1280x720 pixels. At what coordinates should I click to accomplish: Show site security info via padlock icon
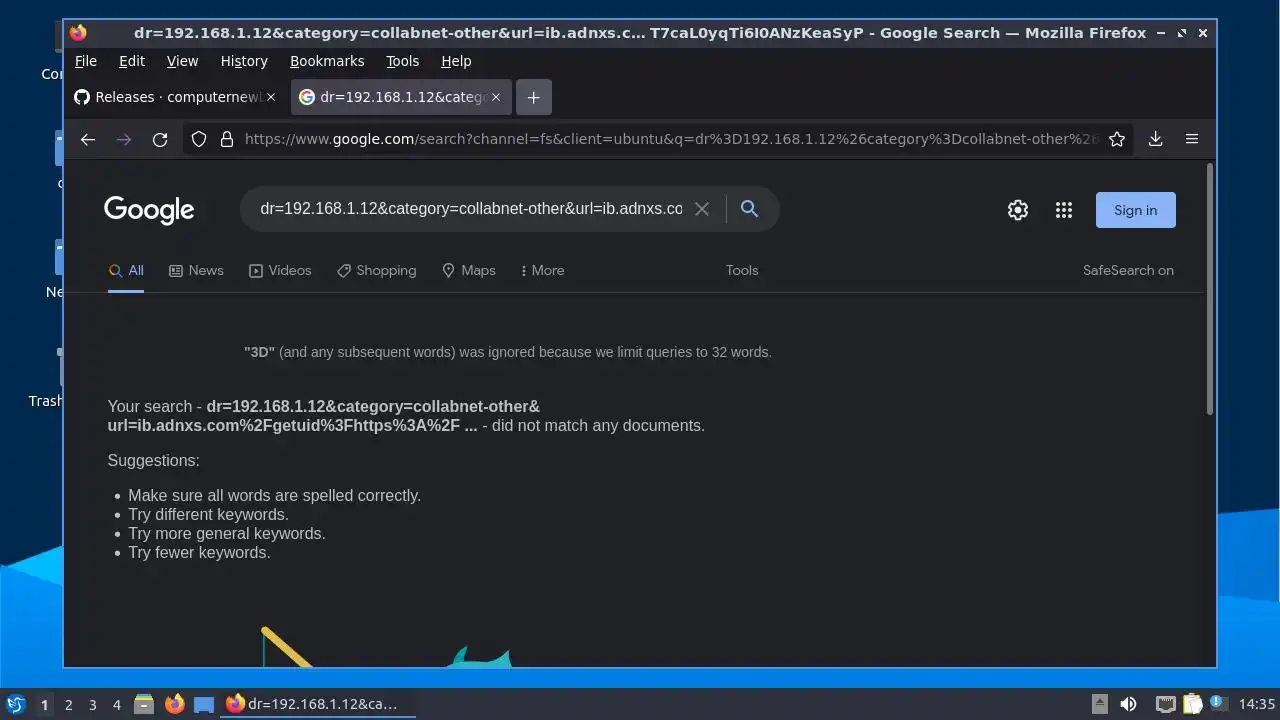coord(227,139)
